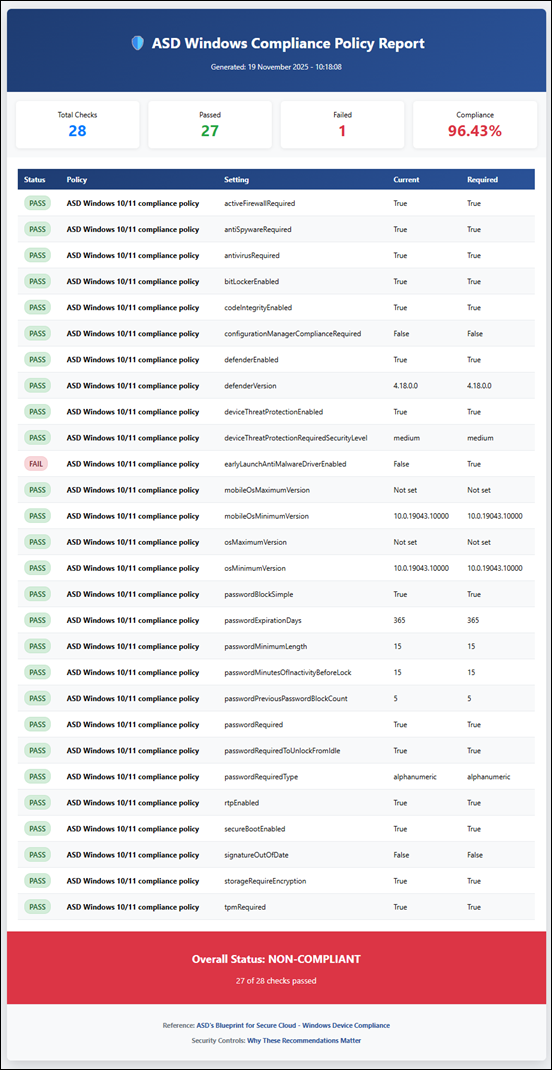Select the passwordRequired setting text
Screen dimensions: 552x1070
click(254, 725)
